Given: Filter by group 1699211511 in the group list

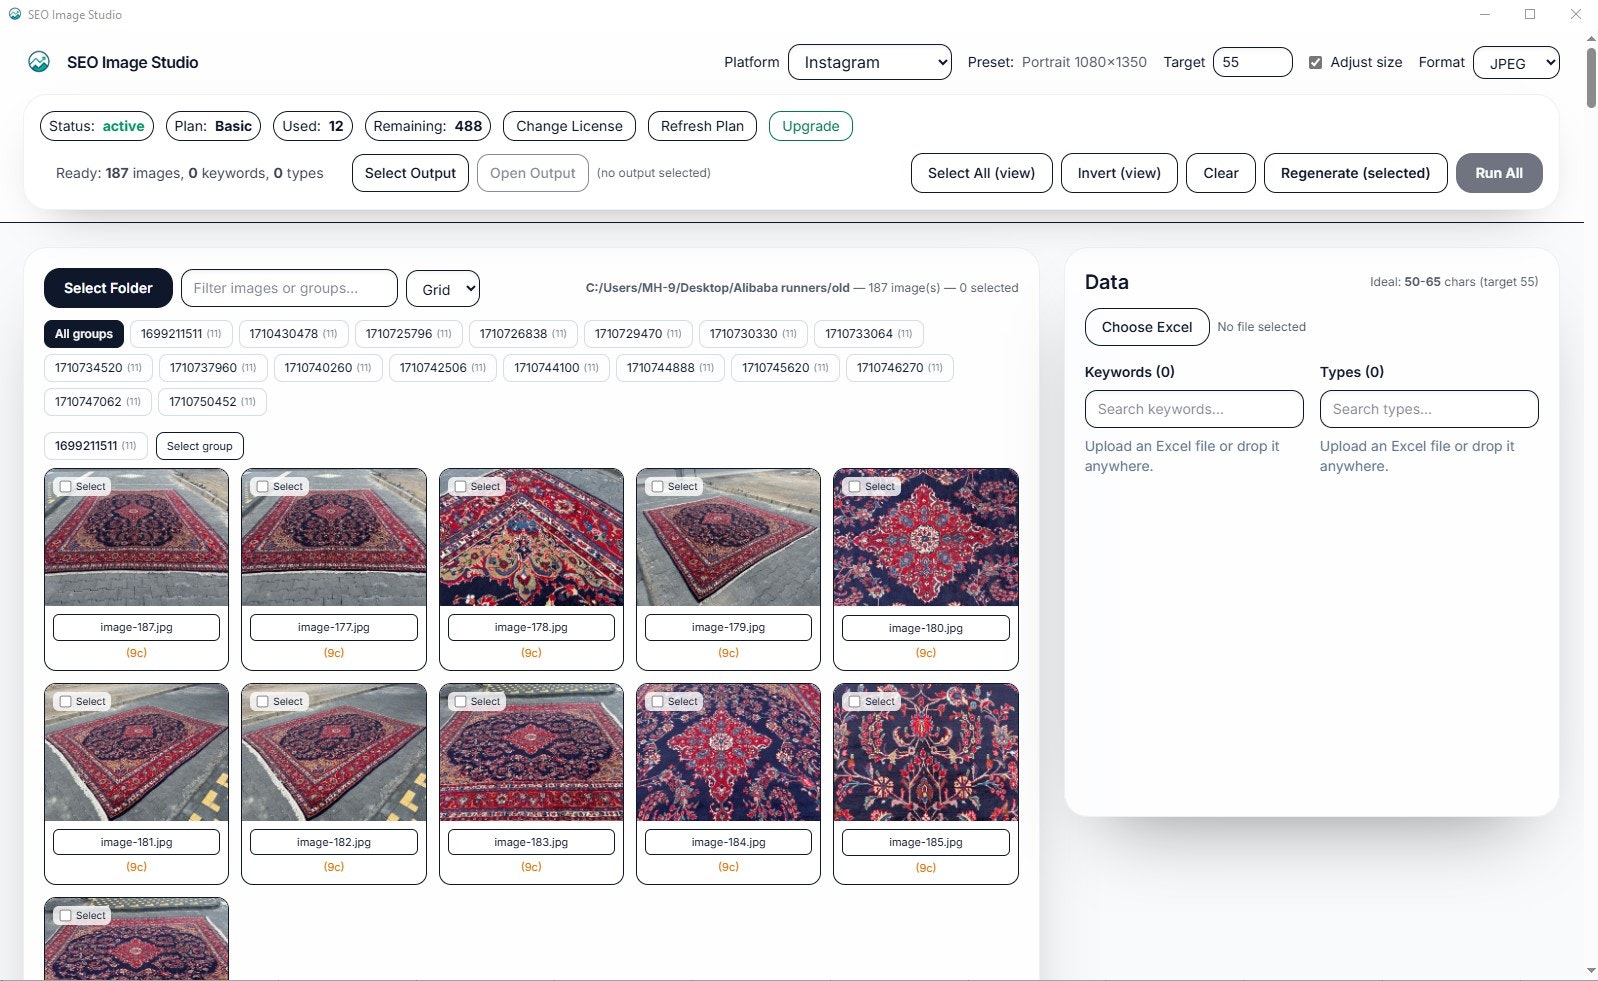Looking at the screenshot, I should click(x=181, y=334).
